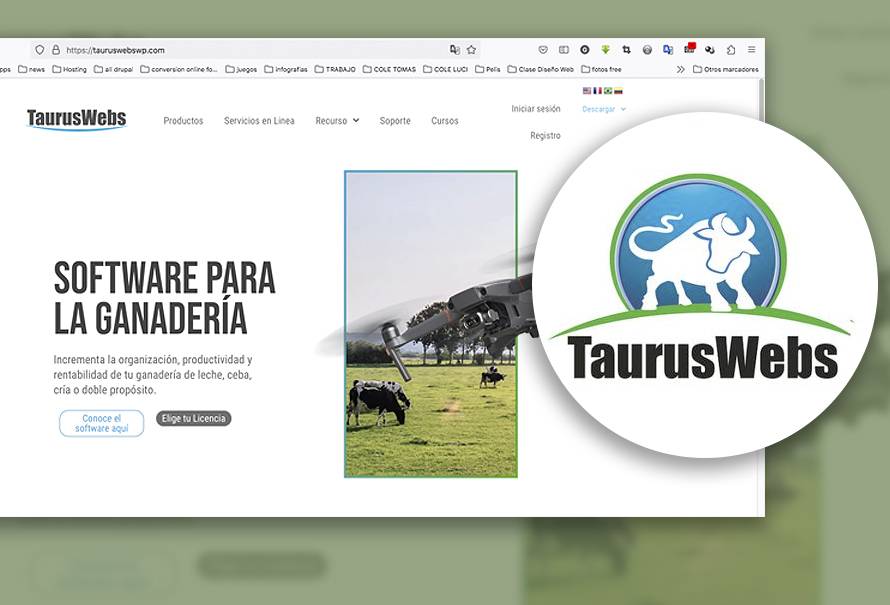The image size is (890, 605).
Task: Select the French flag language icon
Action: point(597,90)
